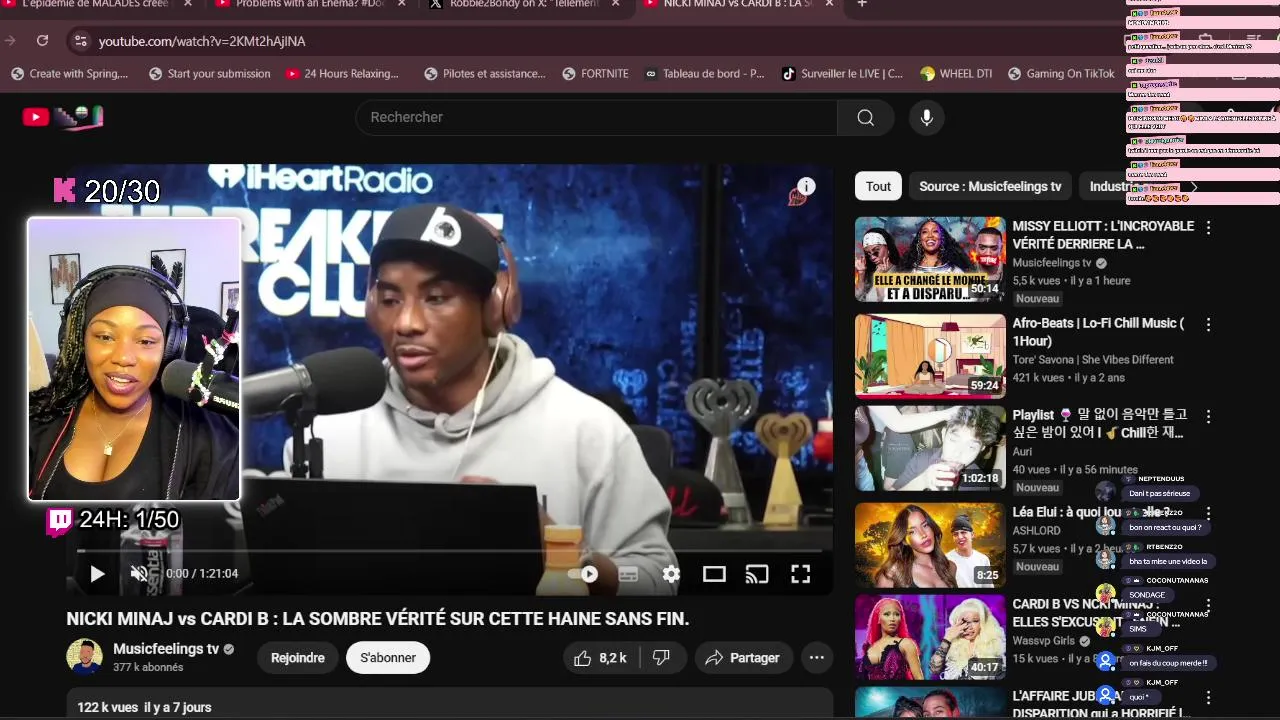Unmute the video via speaker icon
Viewport: 1280px width, 720px height.
[139, 574]
